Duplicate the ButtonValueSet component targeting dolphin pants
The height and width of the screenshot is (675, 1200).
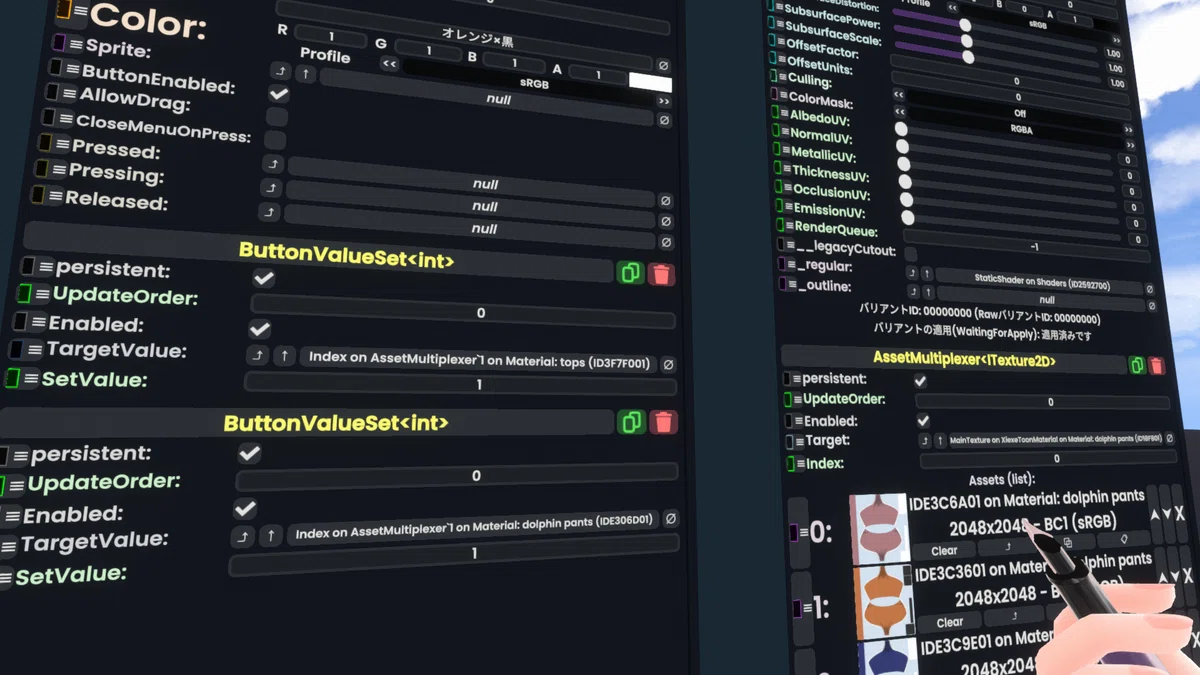point(631,422)
